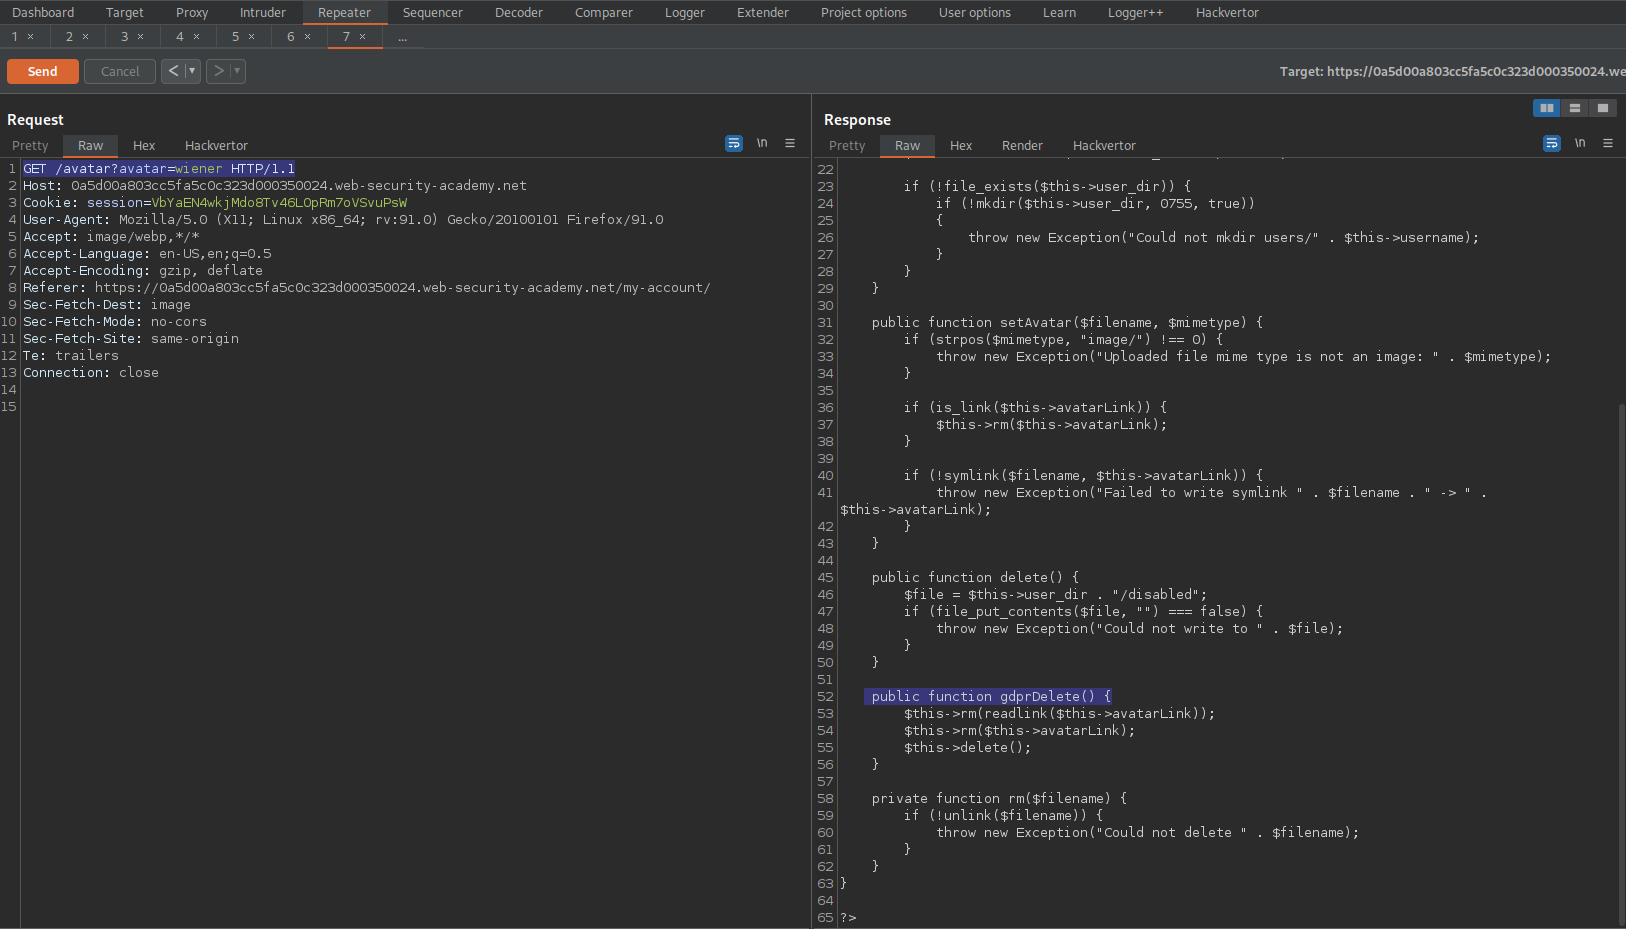Open forward history dropdown arrow
This screenshot has width=1626, height=929.
[x=237, y=71]
